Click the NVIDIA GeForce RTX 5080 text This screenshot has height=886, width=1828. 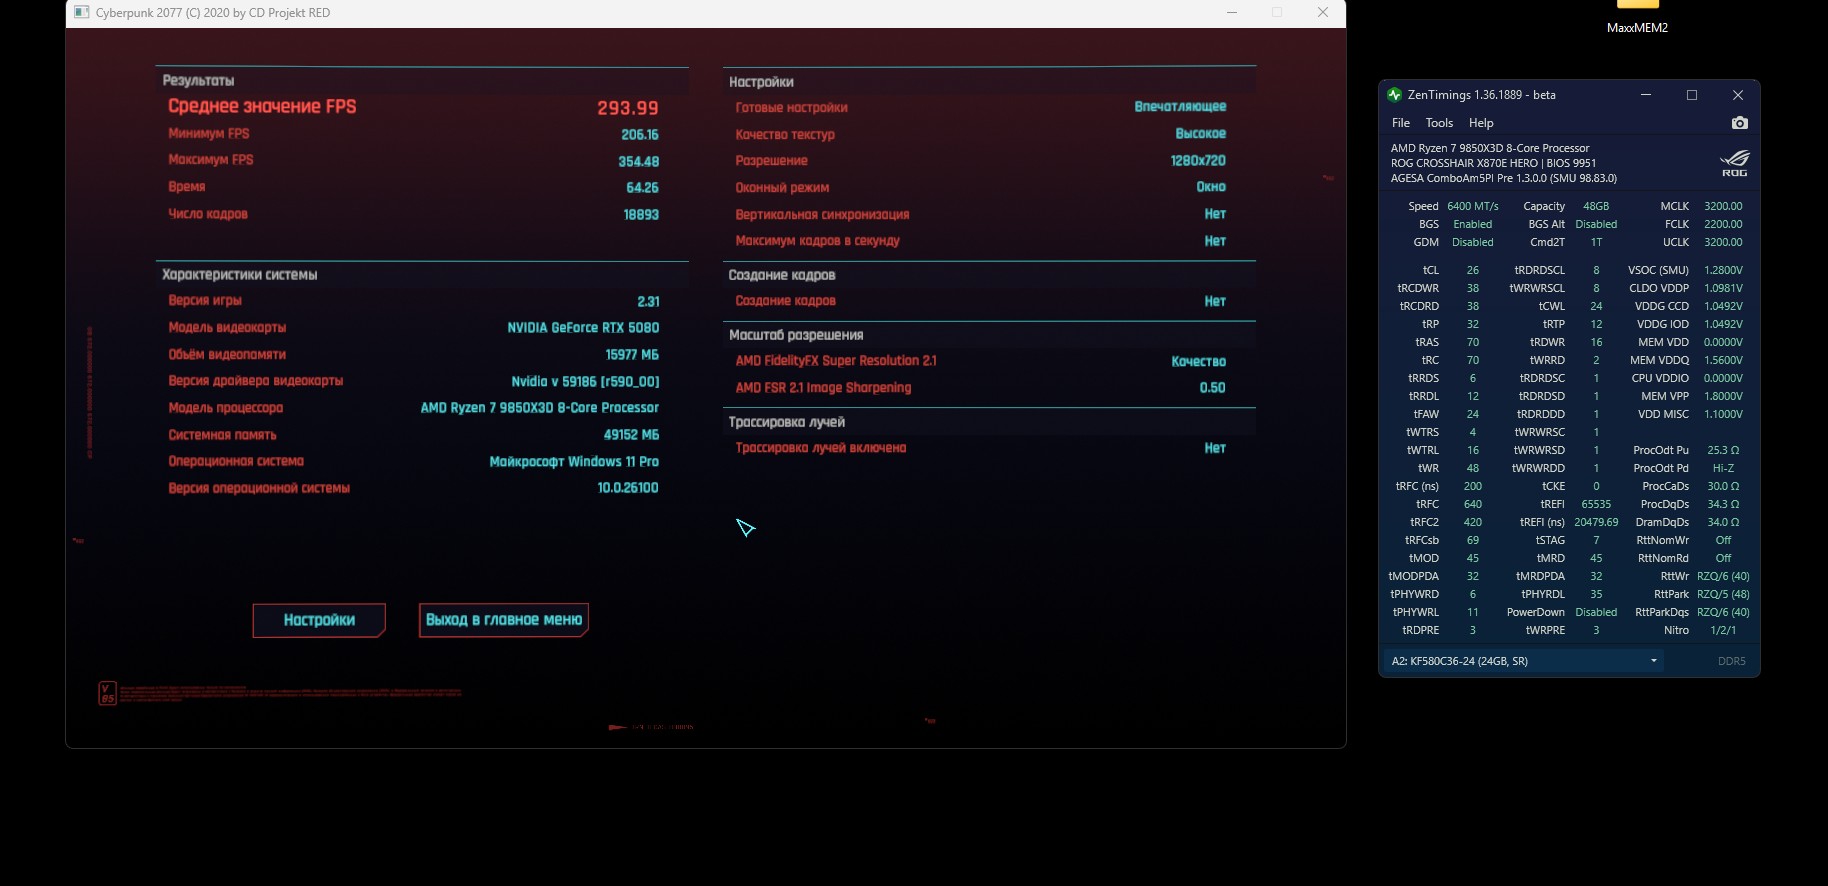coord(583,328)
